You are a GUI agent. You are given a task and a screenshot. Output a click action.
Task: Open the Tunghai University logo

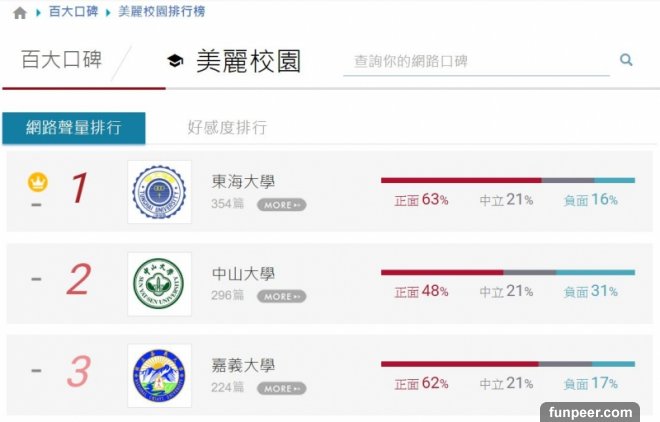tap(160, 191)
